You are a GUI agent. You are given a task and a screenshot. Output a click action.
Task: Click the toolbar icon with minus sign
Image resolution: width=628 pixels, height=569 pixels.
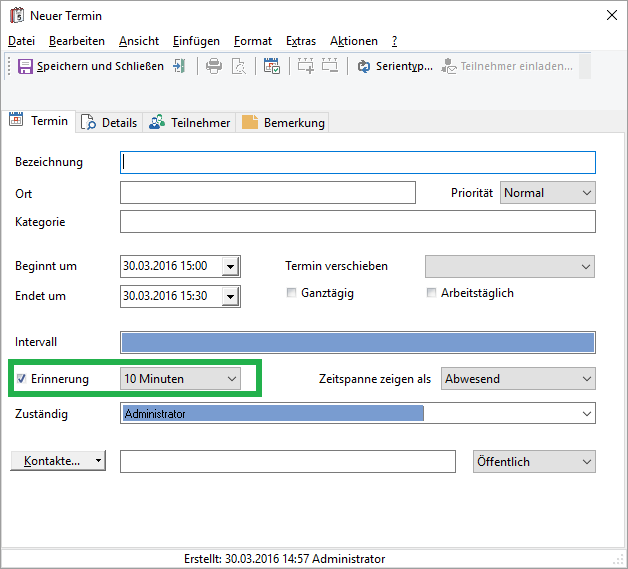click(330, 65)
